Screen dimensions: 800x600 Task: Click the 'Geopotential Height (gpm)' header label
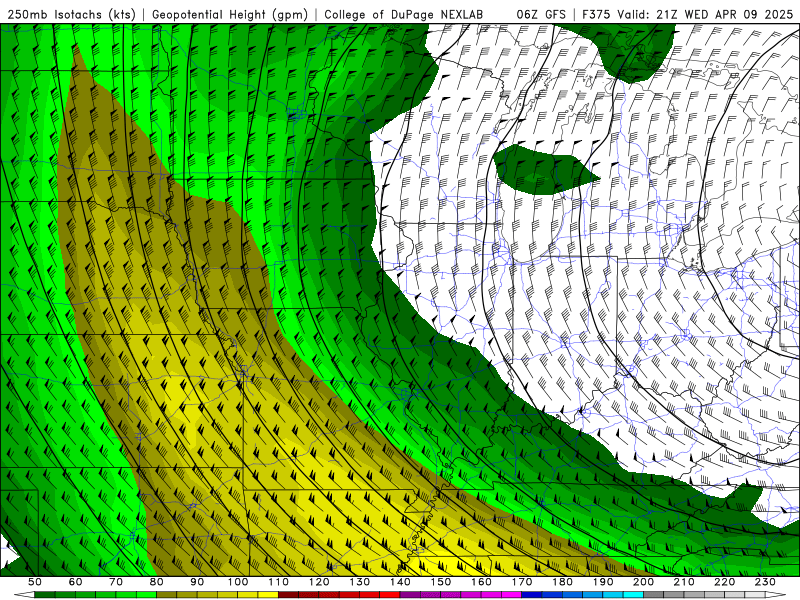click(x=230, y=15)
